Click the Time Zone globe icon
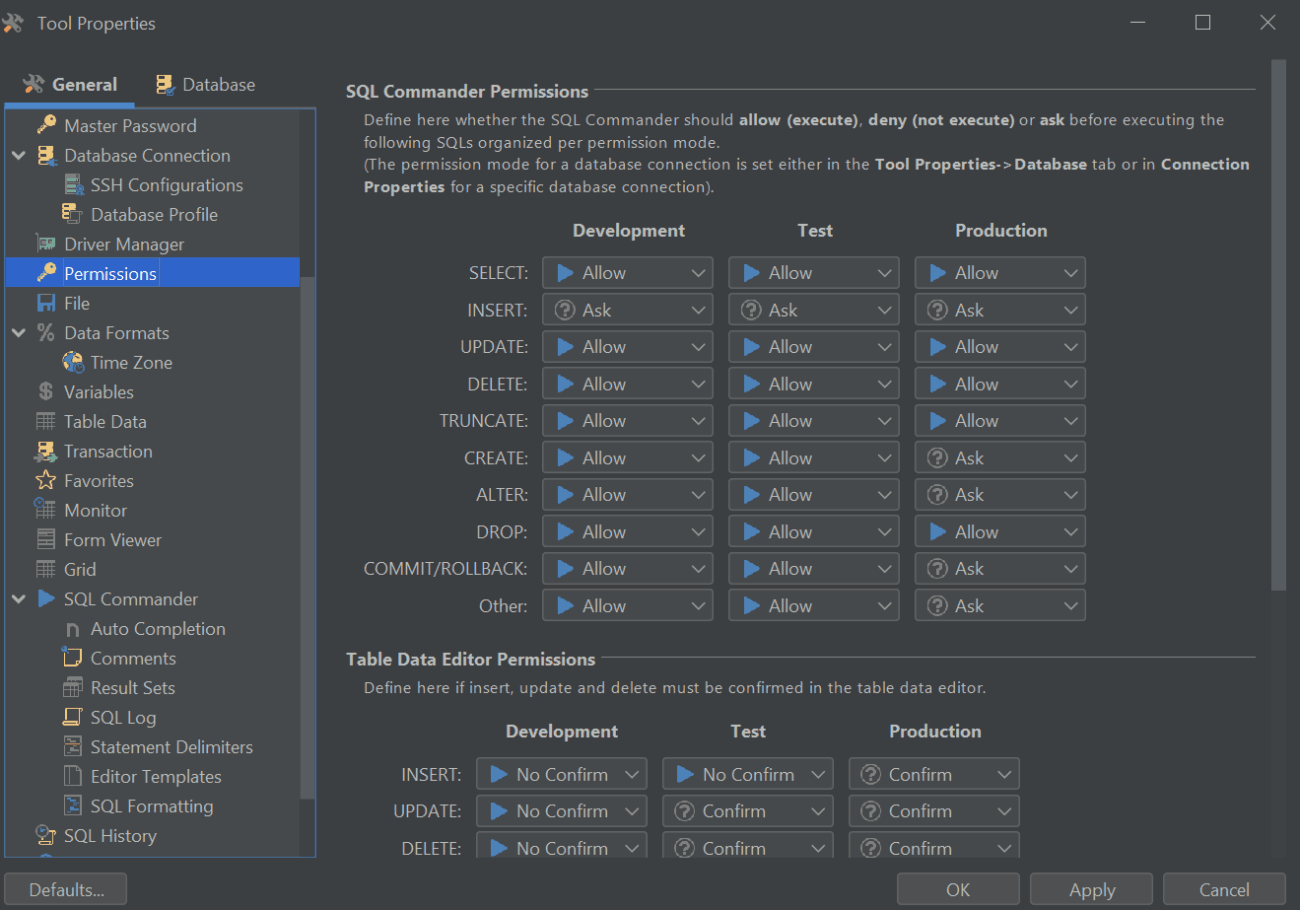 [73, 362]
